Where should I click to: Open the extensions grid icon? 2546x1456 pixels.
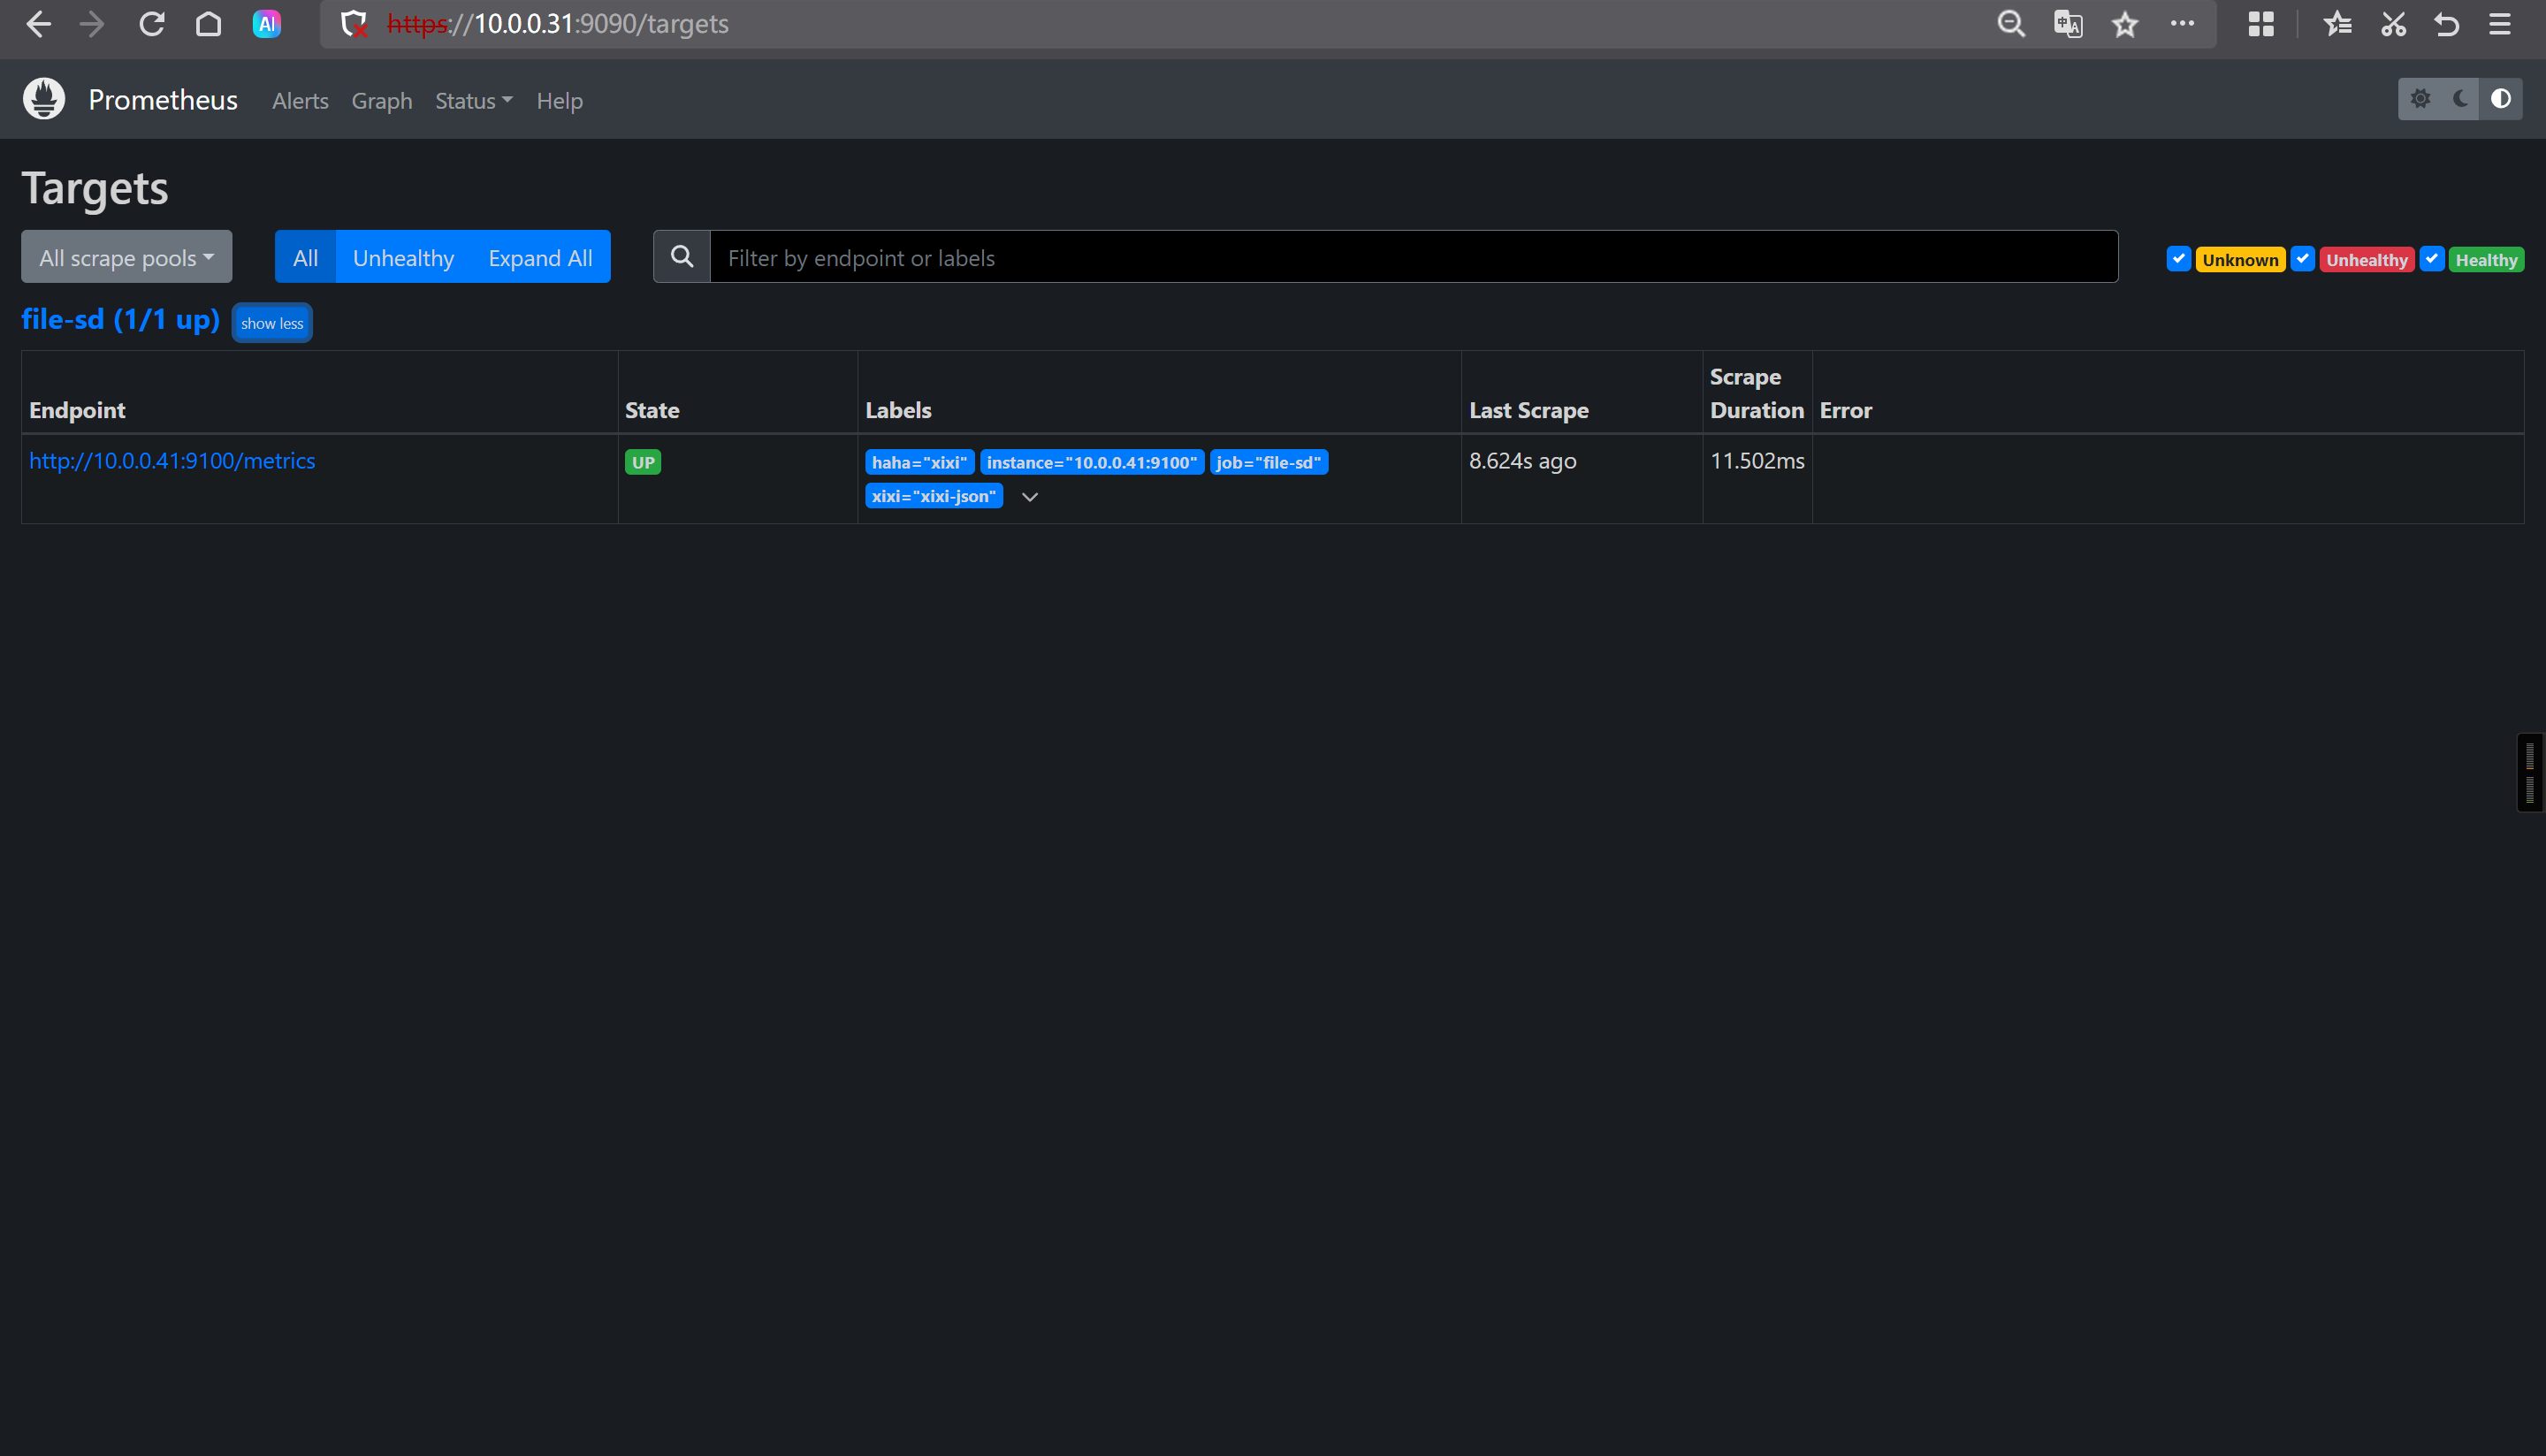coord(2261,24)
